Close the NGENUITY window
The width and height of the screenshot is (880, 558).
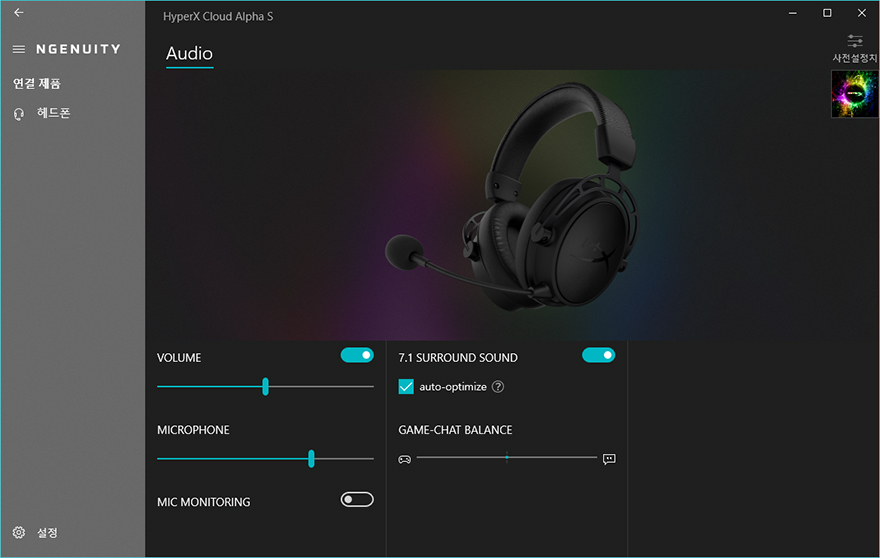[x=862, y=13]
